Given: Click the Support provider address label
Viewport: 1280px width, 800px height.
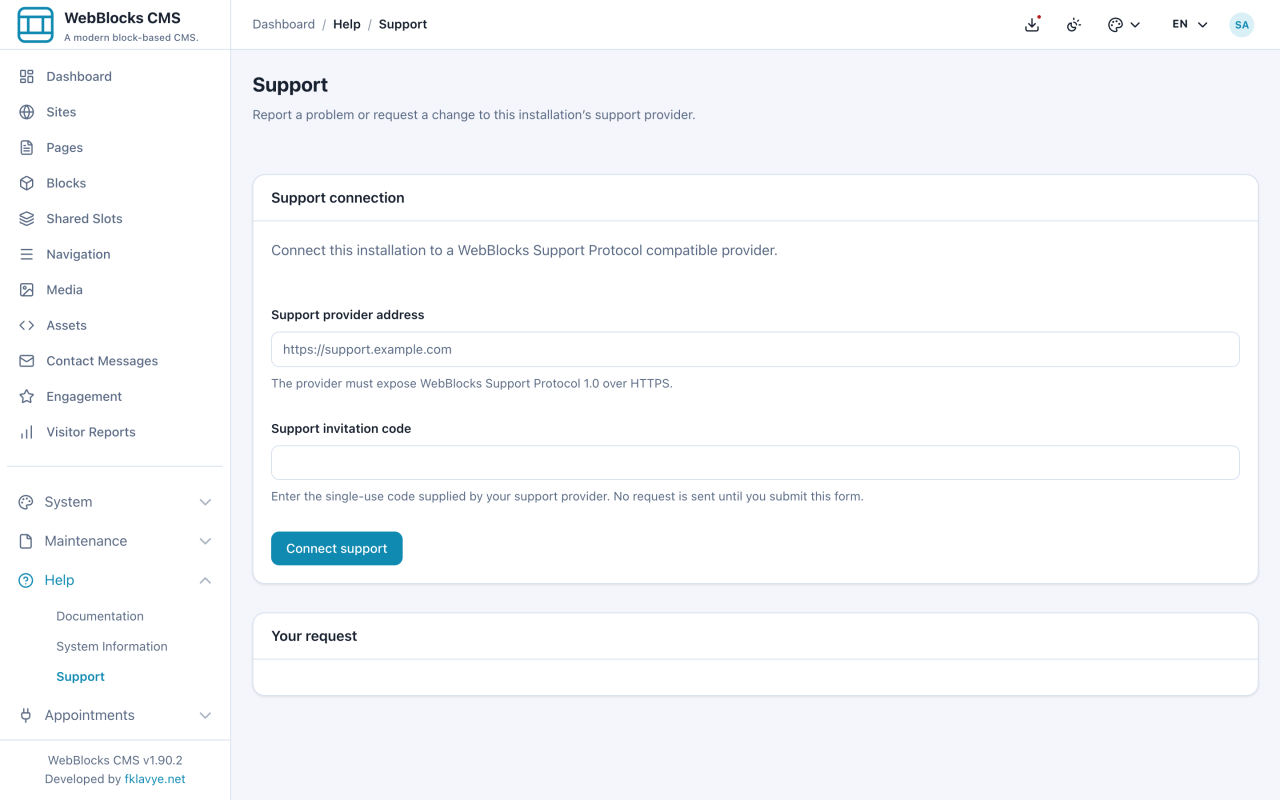Looking at the screenshot, I should point(348,315).
